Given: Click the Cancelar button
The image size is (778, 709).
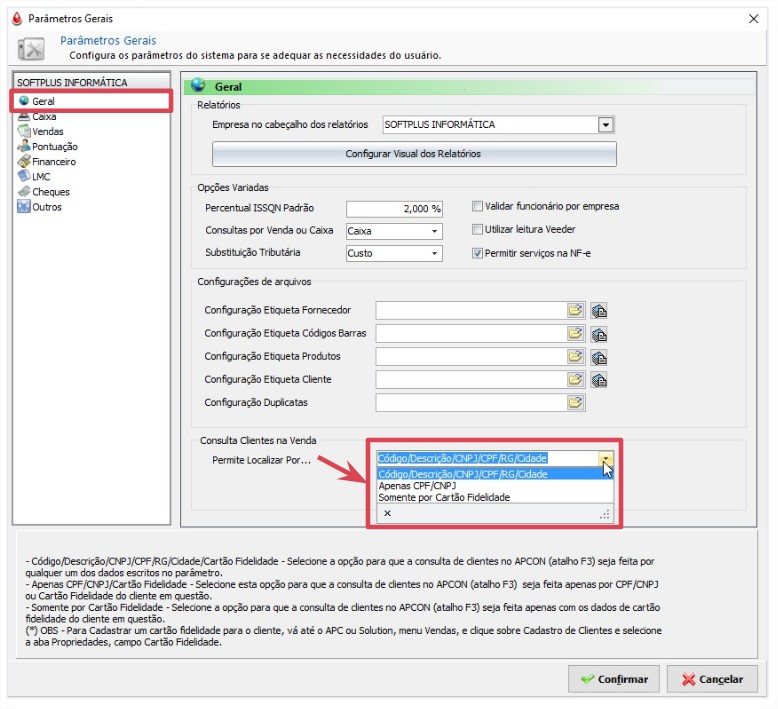Looking at the screenshot, I should tap(712, 679).
